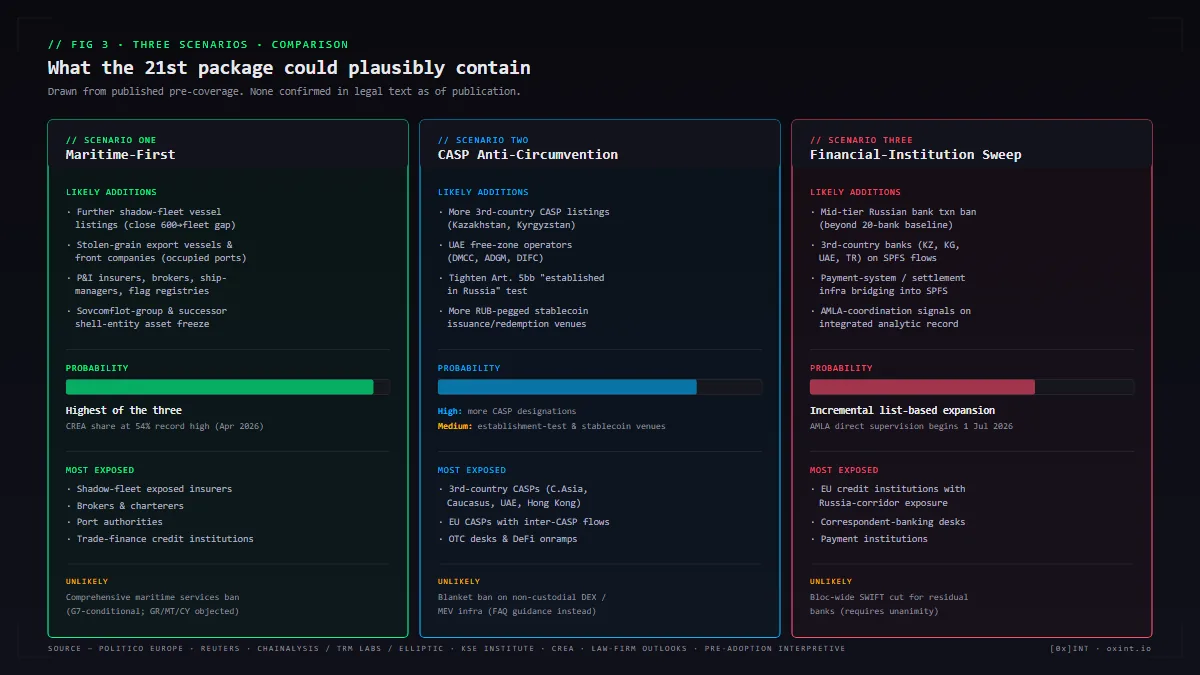Click 'Tighten Art. 5bb' bullet
Screen dimensions: 1200x675
tap(521, 284)
